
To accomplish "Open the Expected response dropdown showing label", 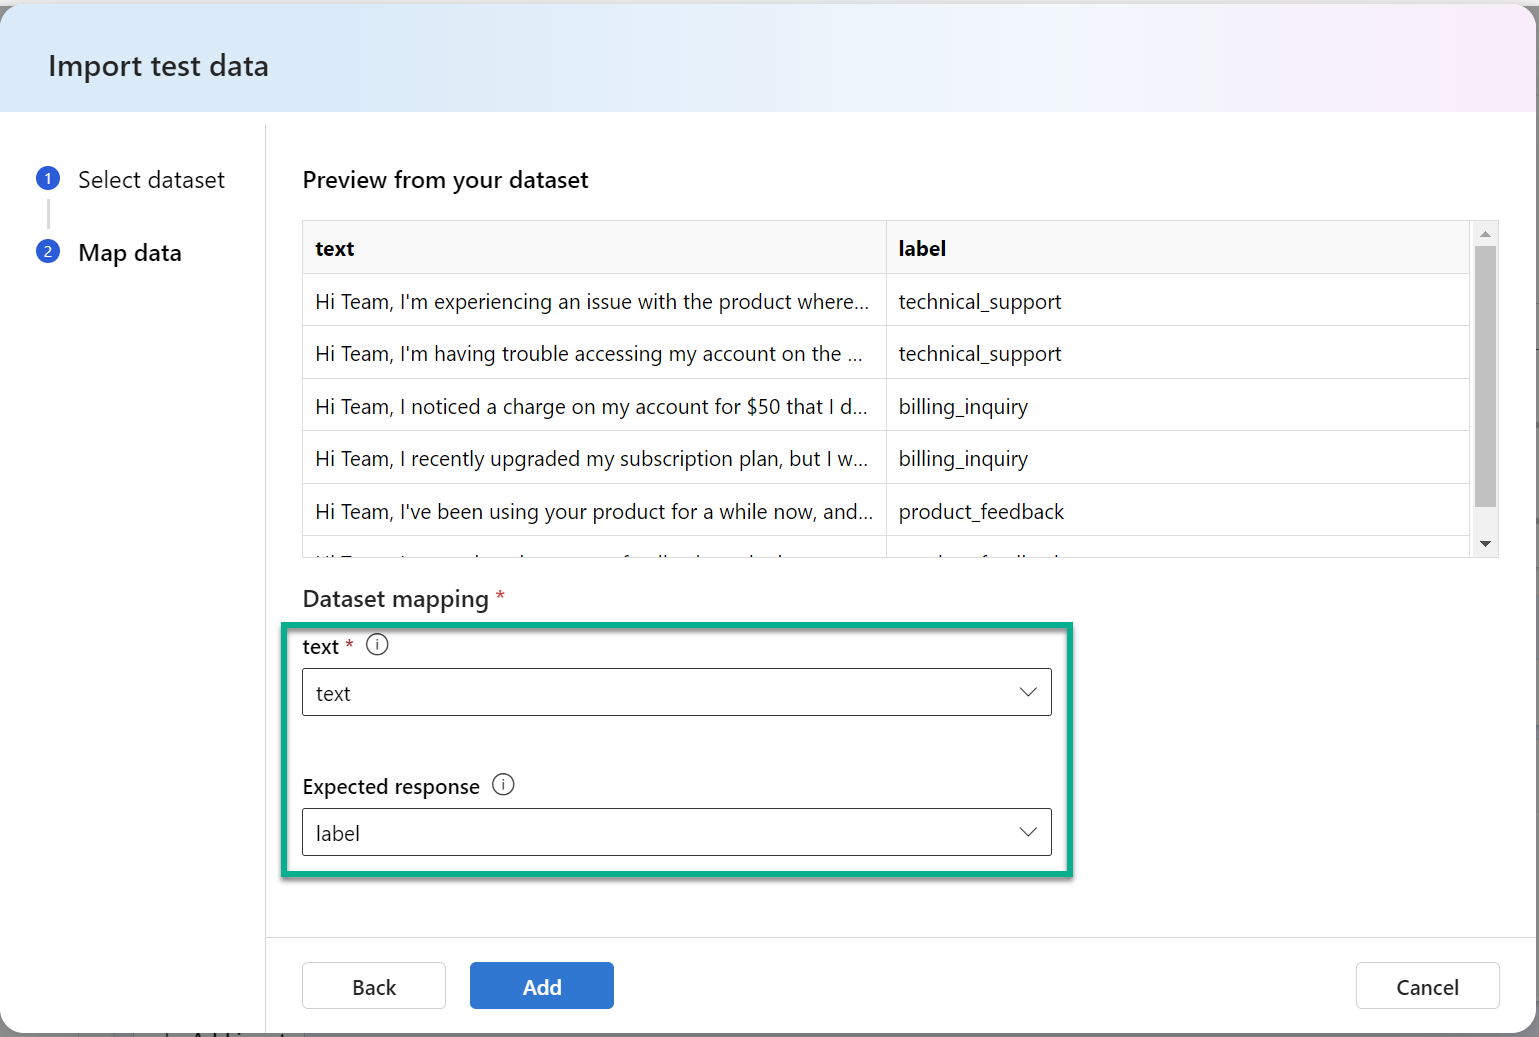I will coord(676,832).
